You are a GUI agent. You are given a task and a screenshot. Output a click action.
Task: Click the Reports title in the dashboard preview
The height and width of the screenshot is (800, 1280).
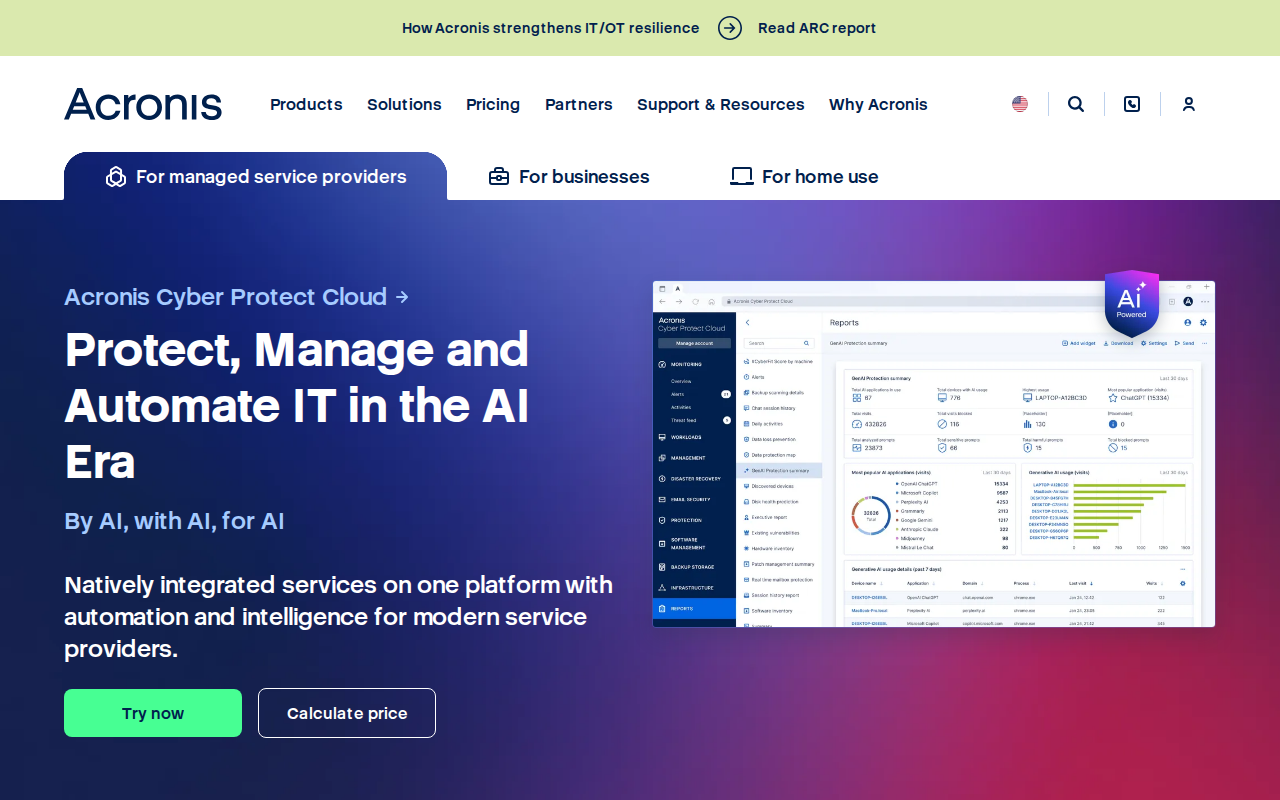click(x=844, y=322)
